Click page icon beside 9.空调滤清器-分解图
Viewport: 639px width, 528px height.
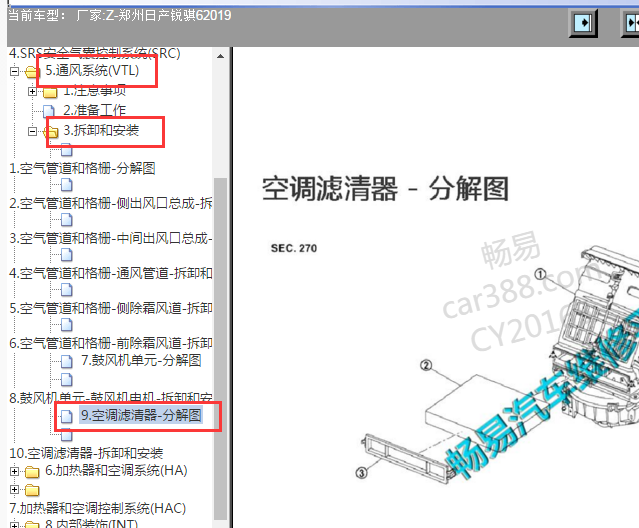66,416
